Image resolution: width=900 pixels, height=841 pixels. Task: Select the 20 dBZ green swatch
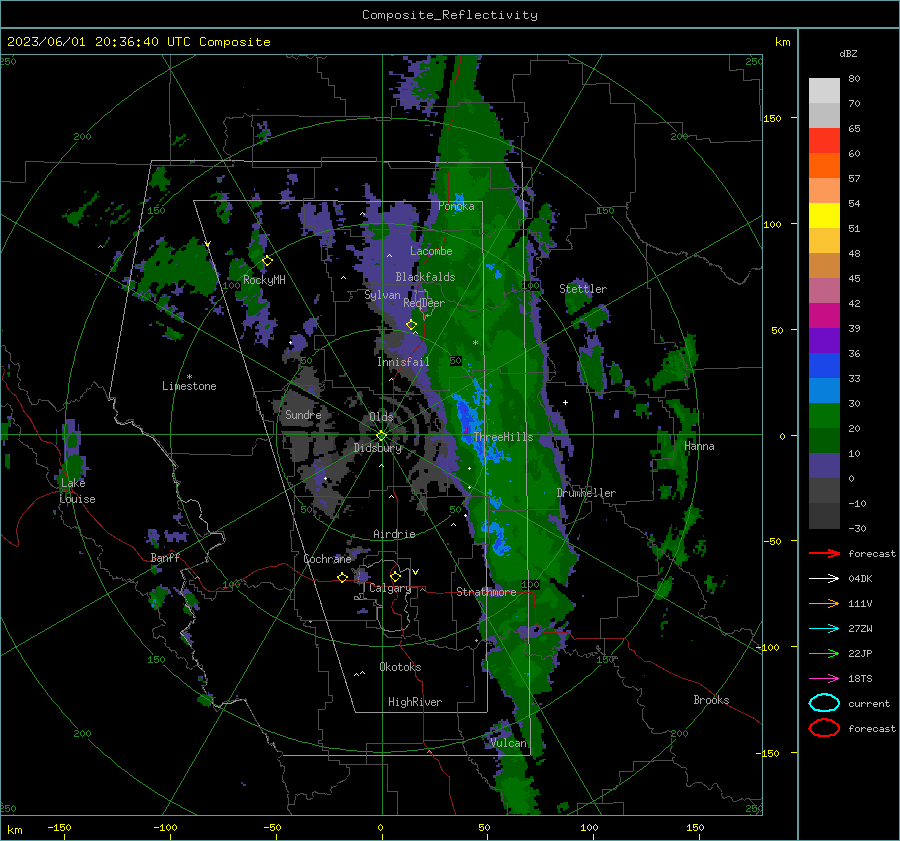[824, 440]
